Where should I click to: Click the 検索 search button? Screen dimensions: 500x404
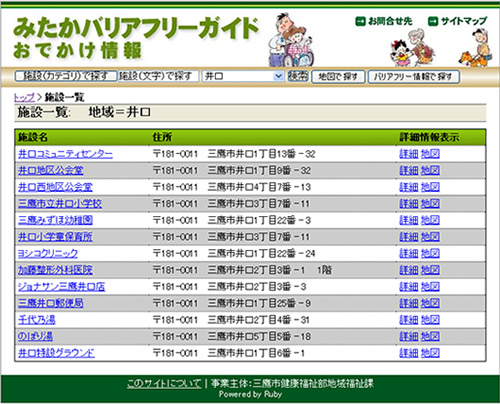298,76
